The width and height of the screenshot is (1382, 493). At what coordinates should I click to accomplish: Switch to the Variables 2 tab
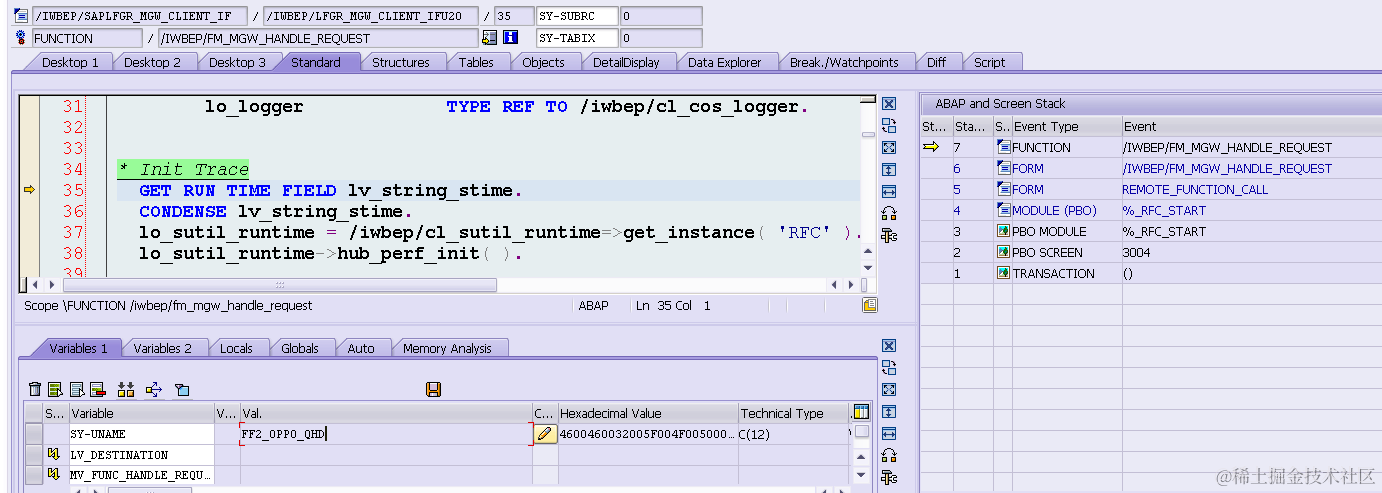pos(163,348)
